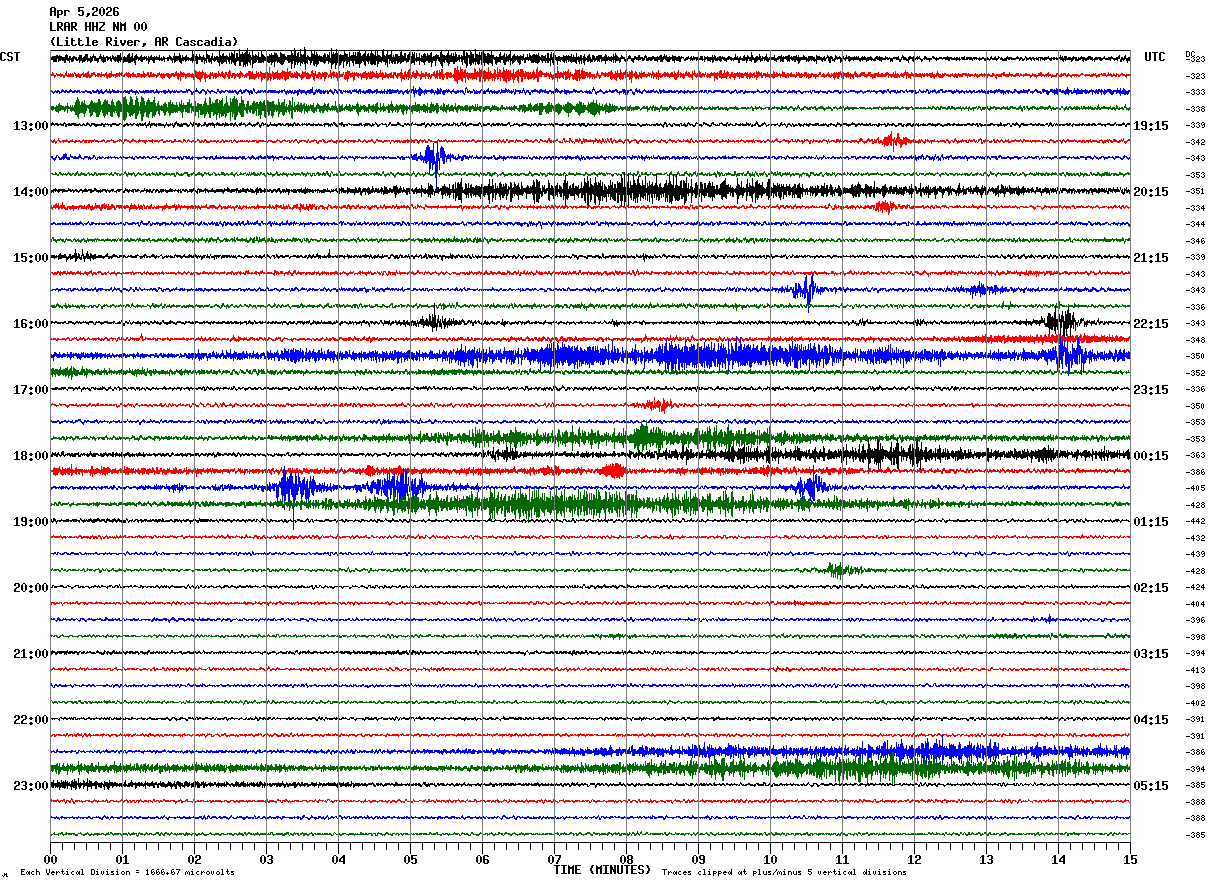Click minute tick label '12' on time axis
1210x886 pixels.
click(914, 859)
